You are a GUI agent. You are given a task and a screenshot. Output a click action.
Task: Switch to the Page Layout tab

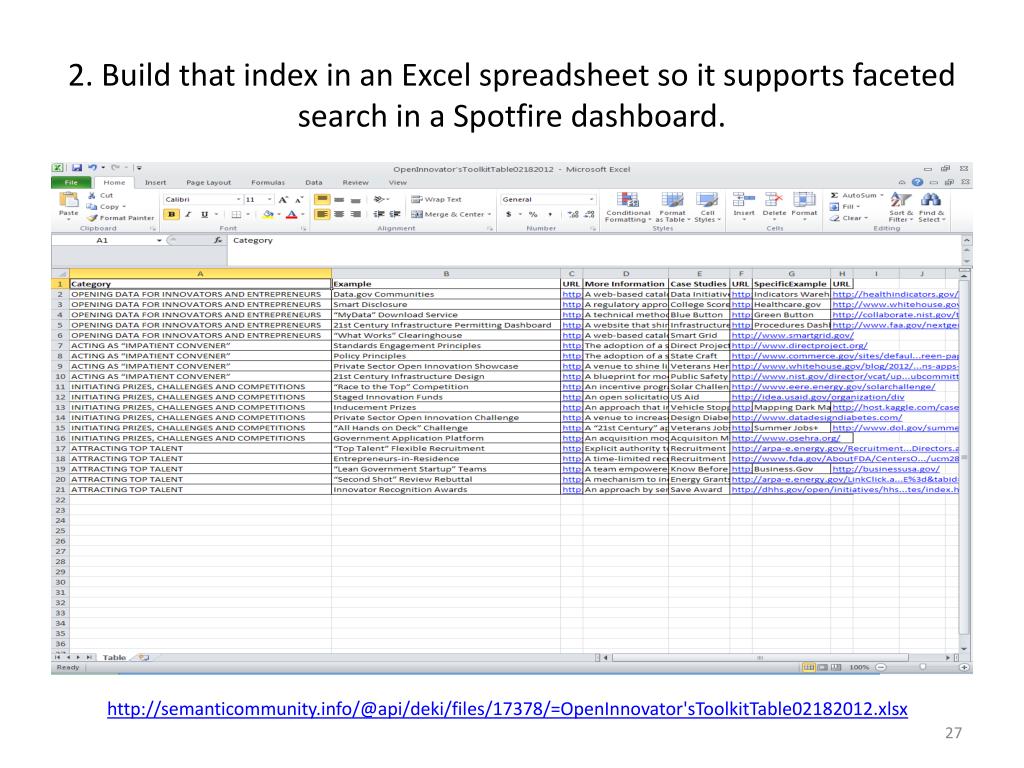click(208, 182)
